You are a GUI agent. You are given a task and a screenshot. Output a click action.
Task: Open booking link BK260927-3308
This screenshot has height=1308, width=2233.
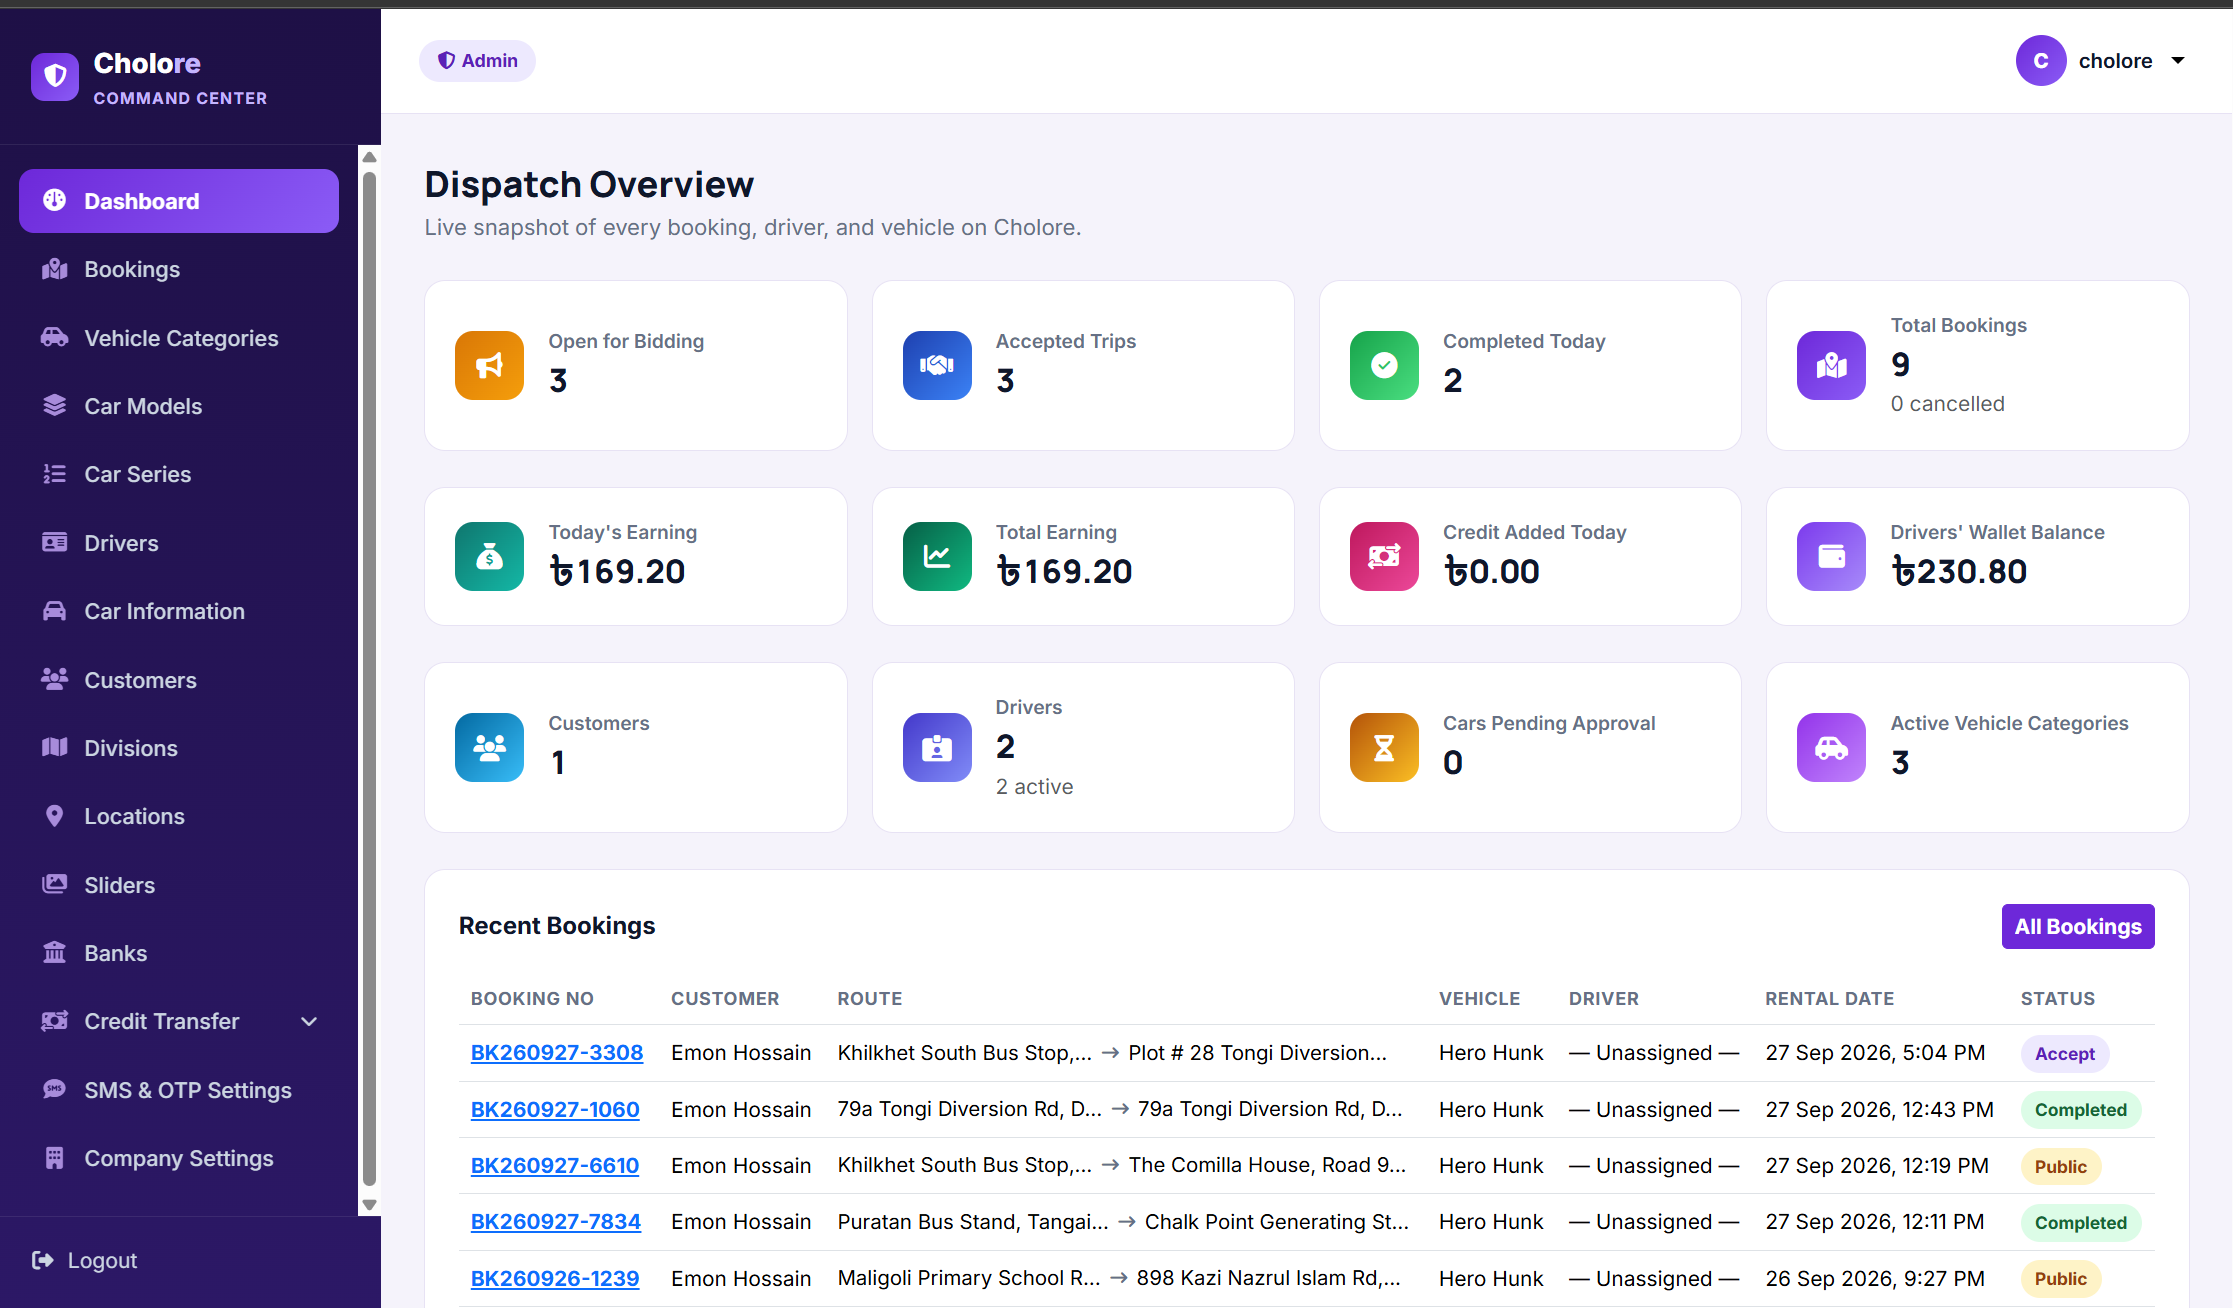coord(557,1053)
